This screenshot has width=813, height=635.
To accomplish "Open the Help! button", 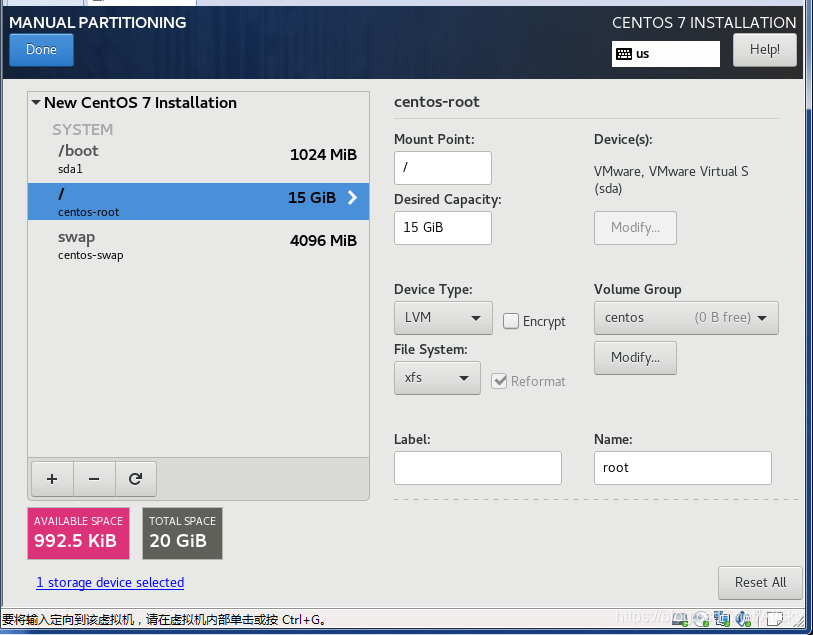I will tap(765, 50).
